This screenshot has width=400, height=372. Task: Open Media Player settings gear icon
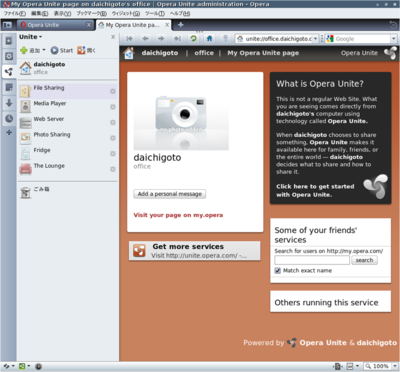[113, 107]
